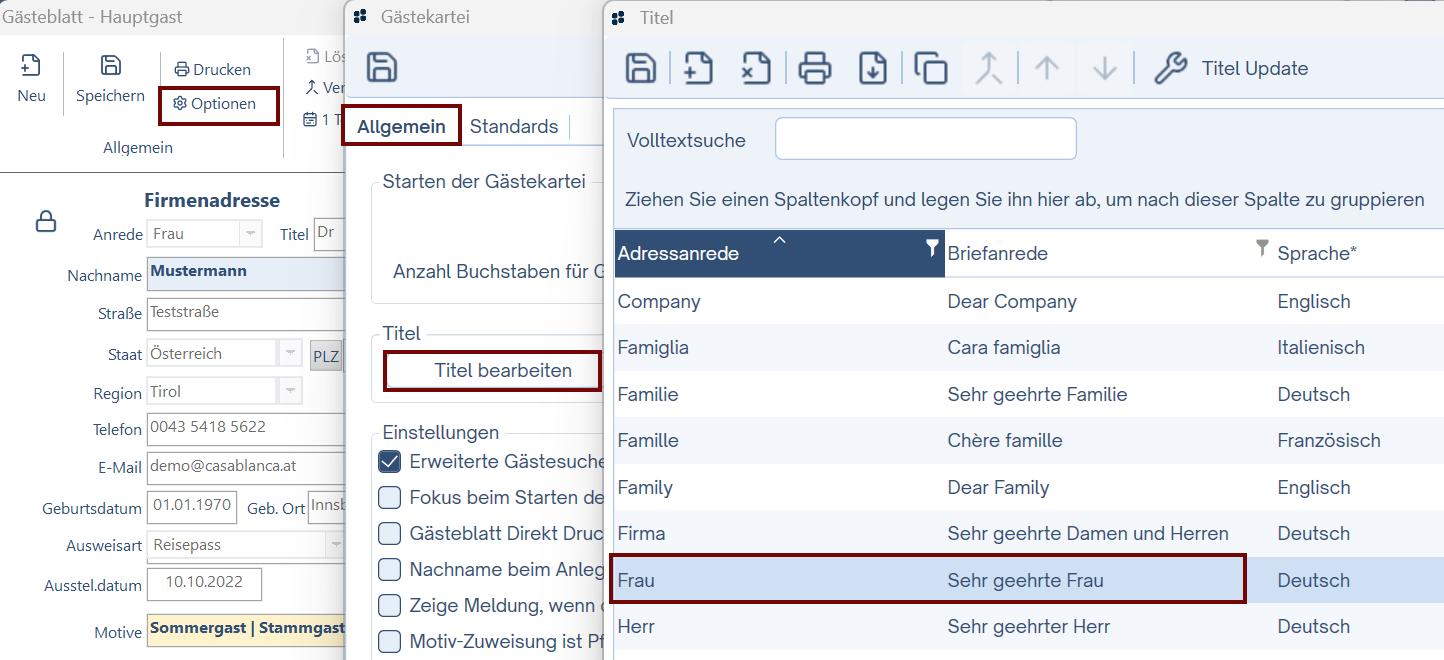Open the filter icon on the Adressanrede column
This screenshot has width=1444, height=660.
[x=932, y=248]
